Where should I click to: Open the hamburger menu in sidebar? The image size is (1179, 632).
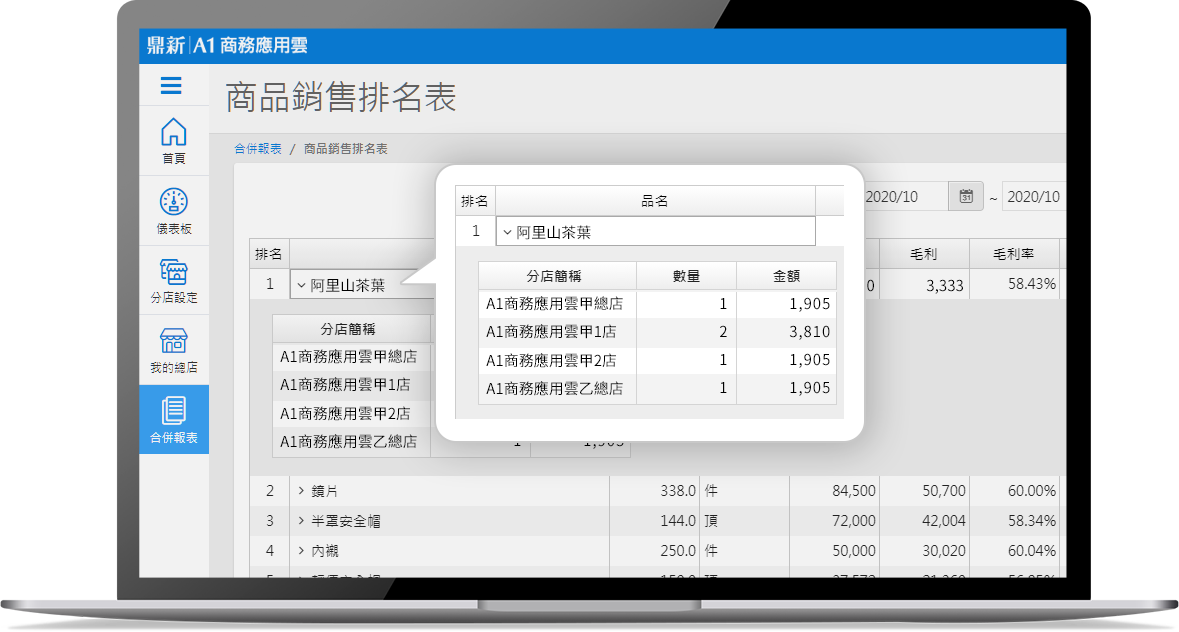171,86
